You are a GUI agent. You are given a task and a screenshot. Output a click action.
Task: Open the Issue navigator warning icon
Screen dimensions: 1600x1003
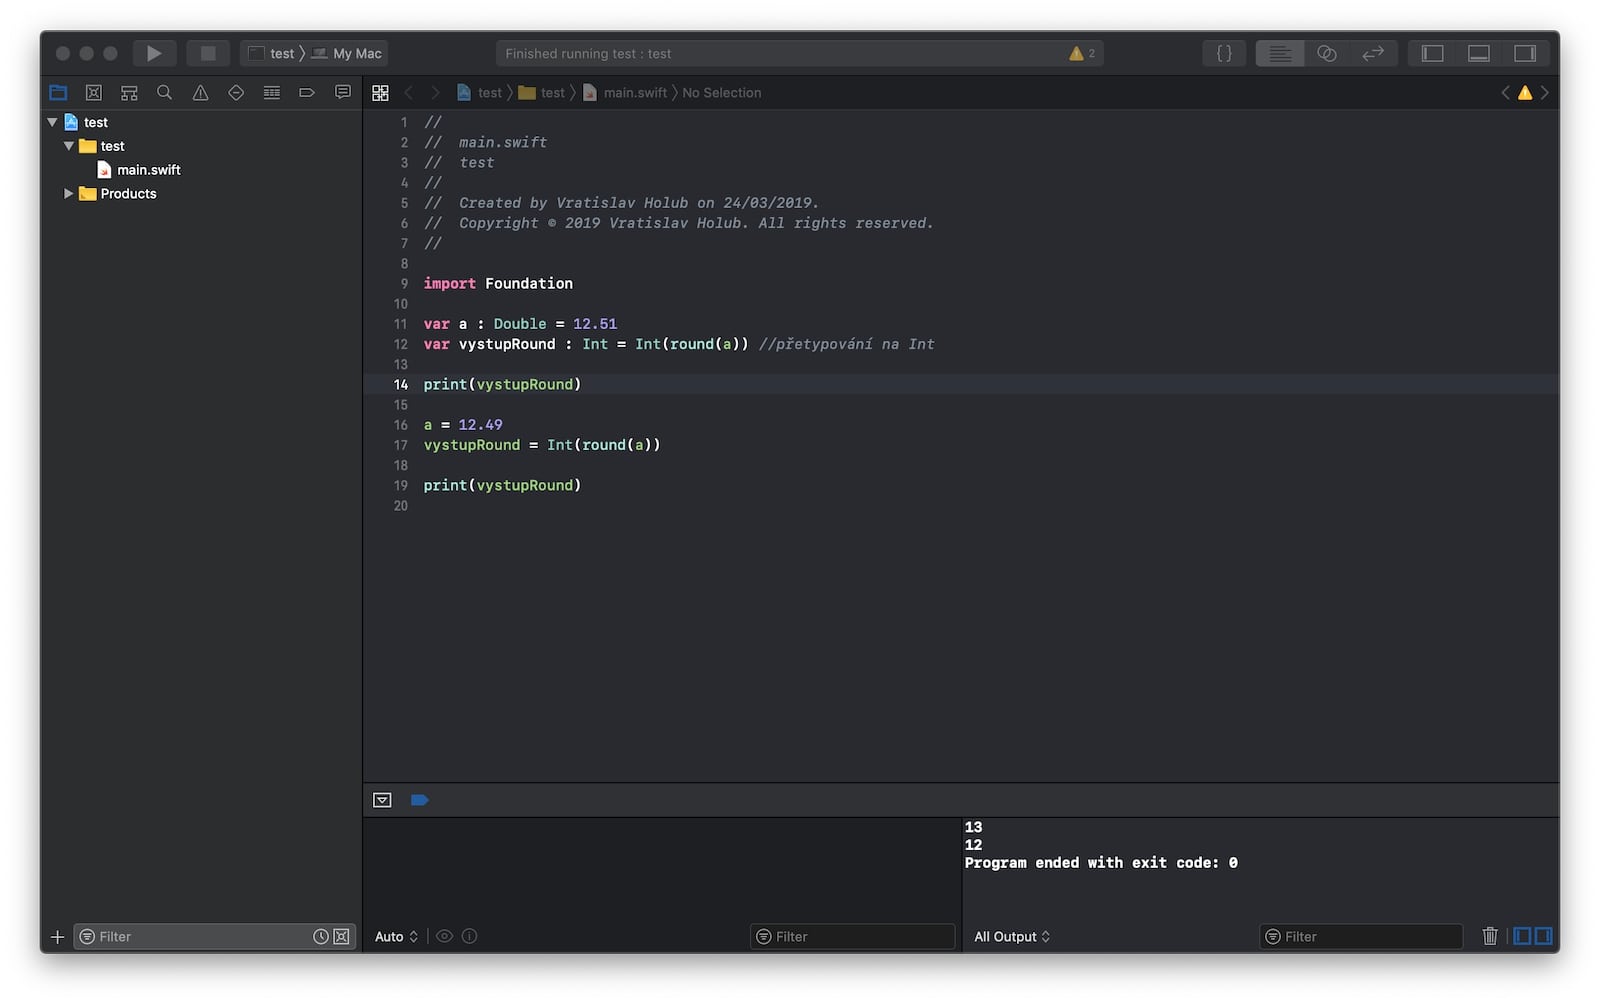pos(200,93)
